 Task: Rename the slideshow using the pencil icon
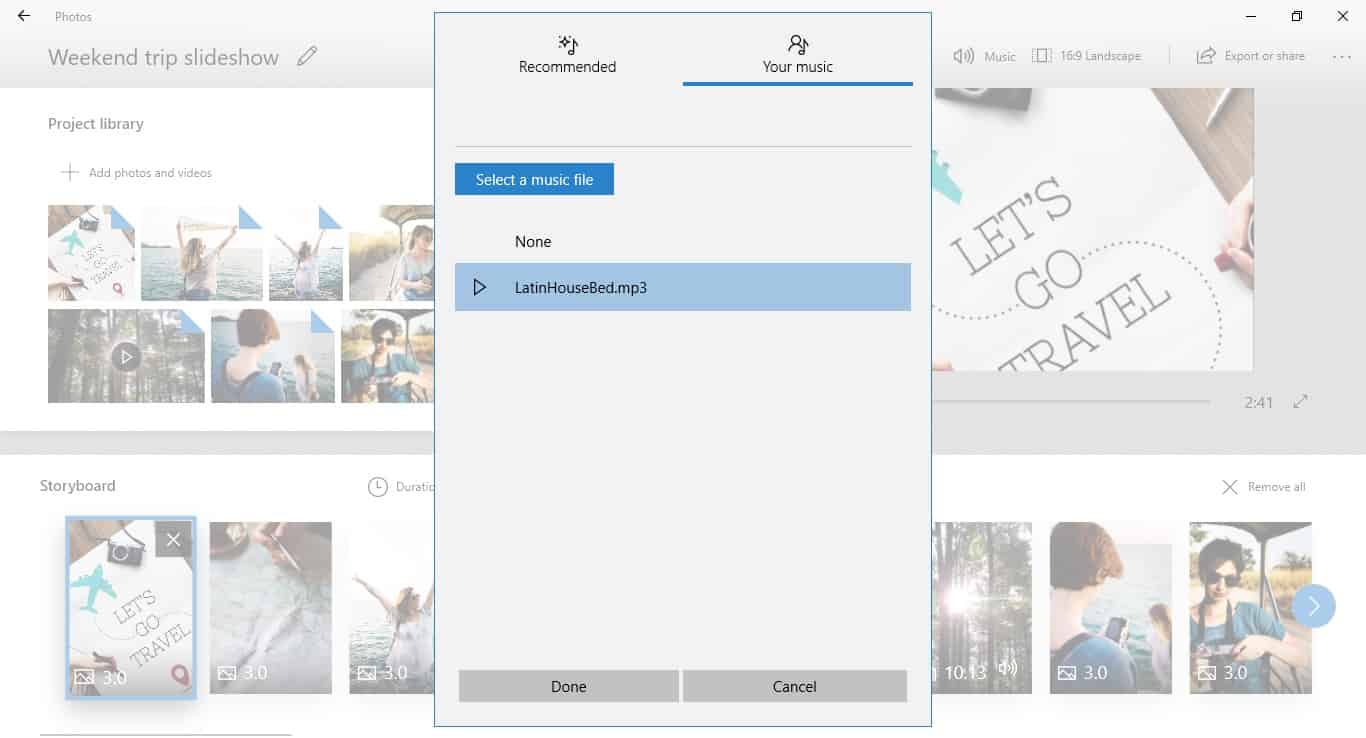[307, 57]
